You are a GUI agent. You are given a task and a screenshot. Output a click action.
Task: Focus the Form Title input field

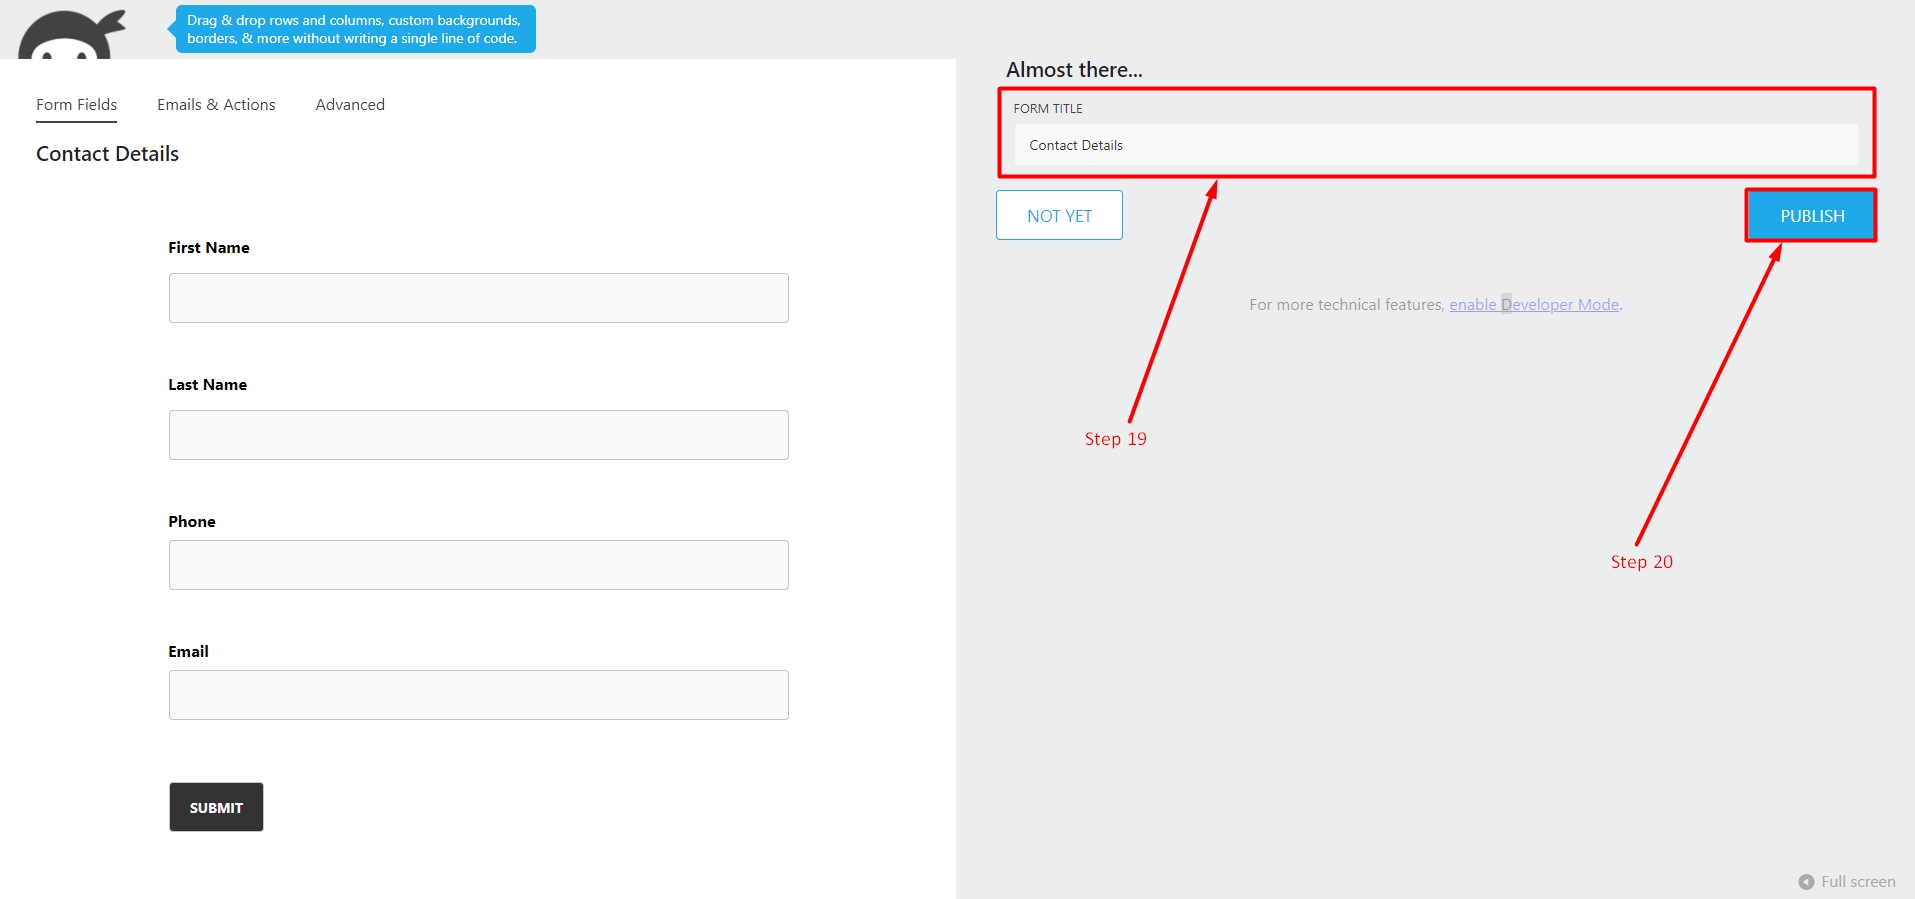pyautogui.click(x=1436, y=145)
